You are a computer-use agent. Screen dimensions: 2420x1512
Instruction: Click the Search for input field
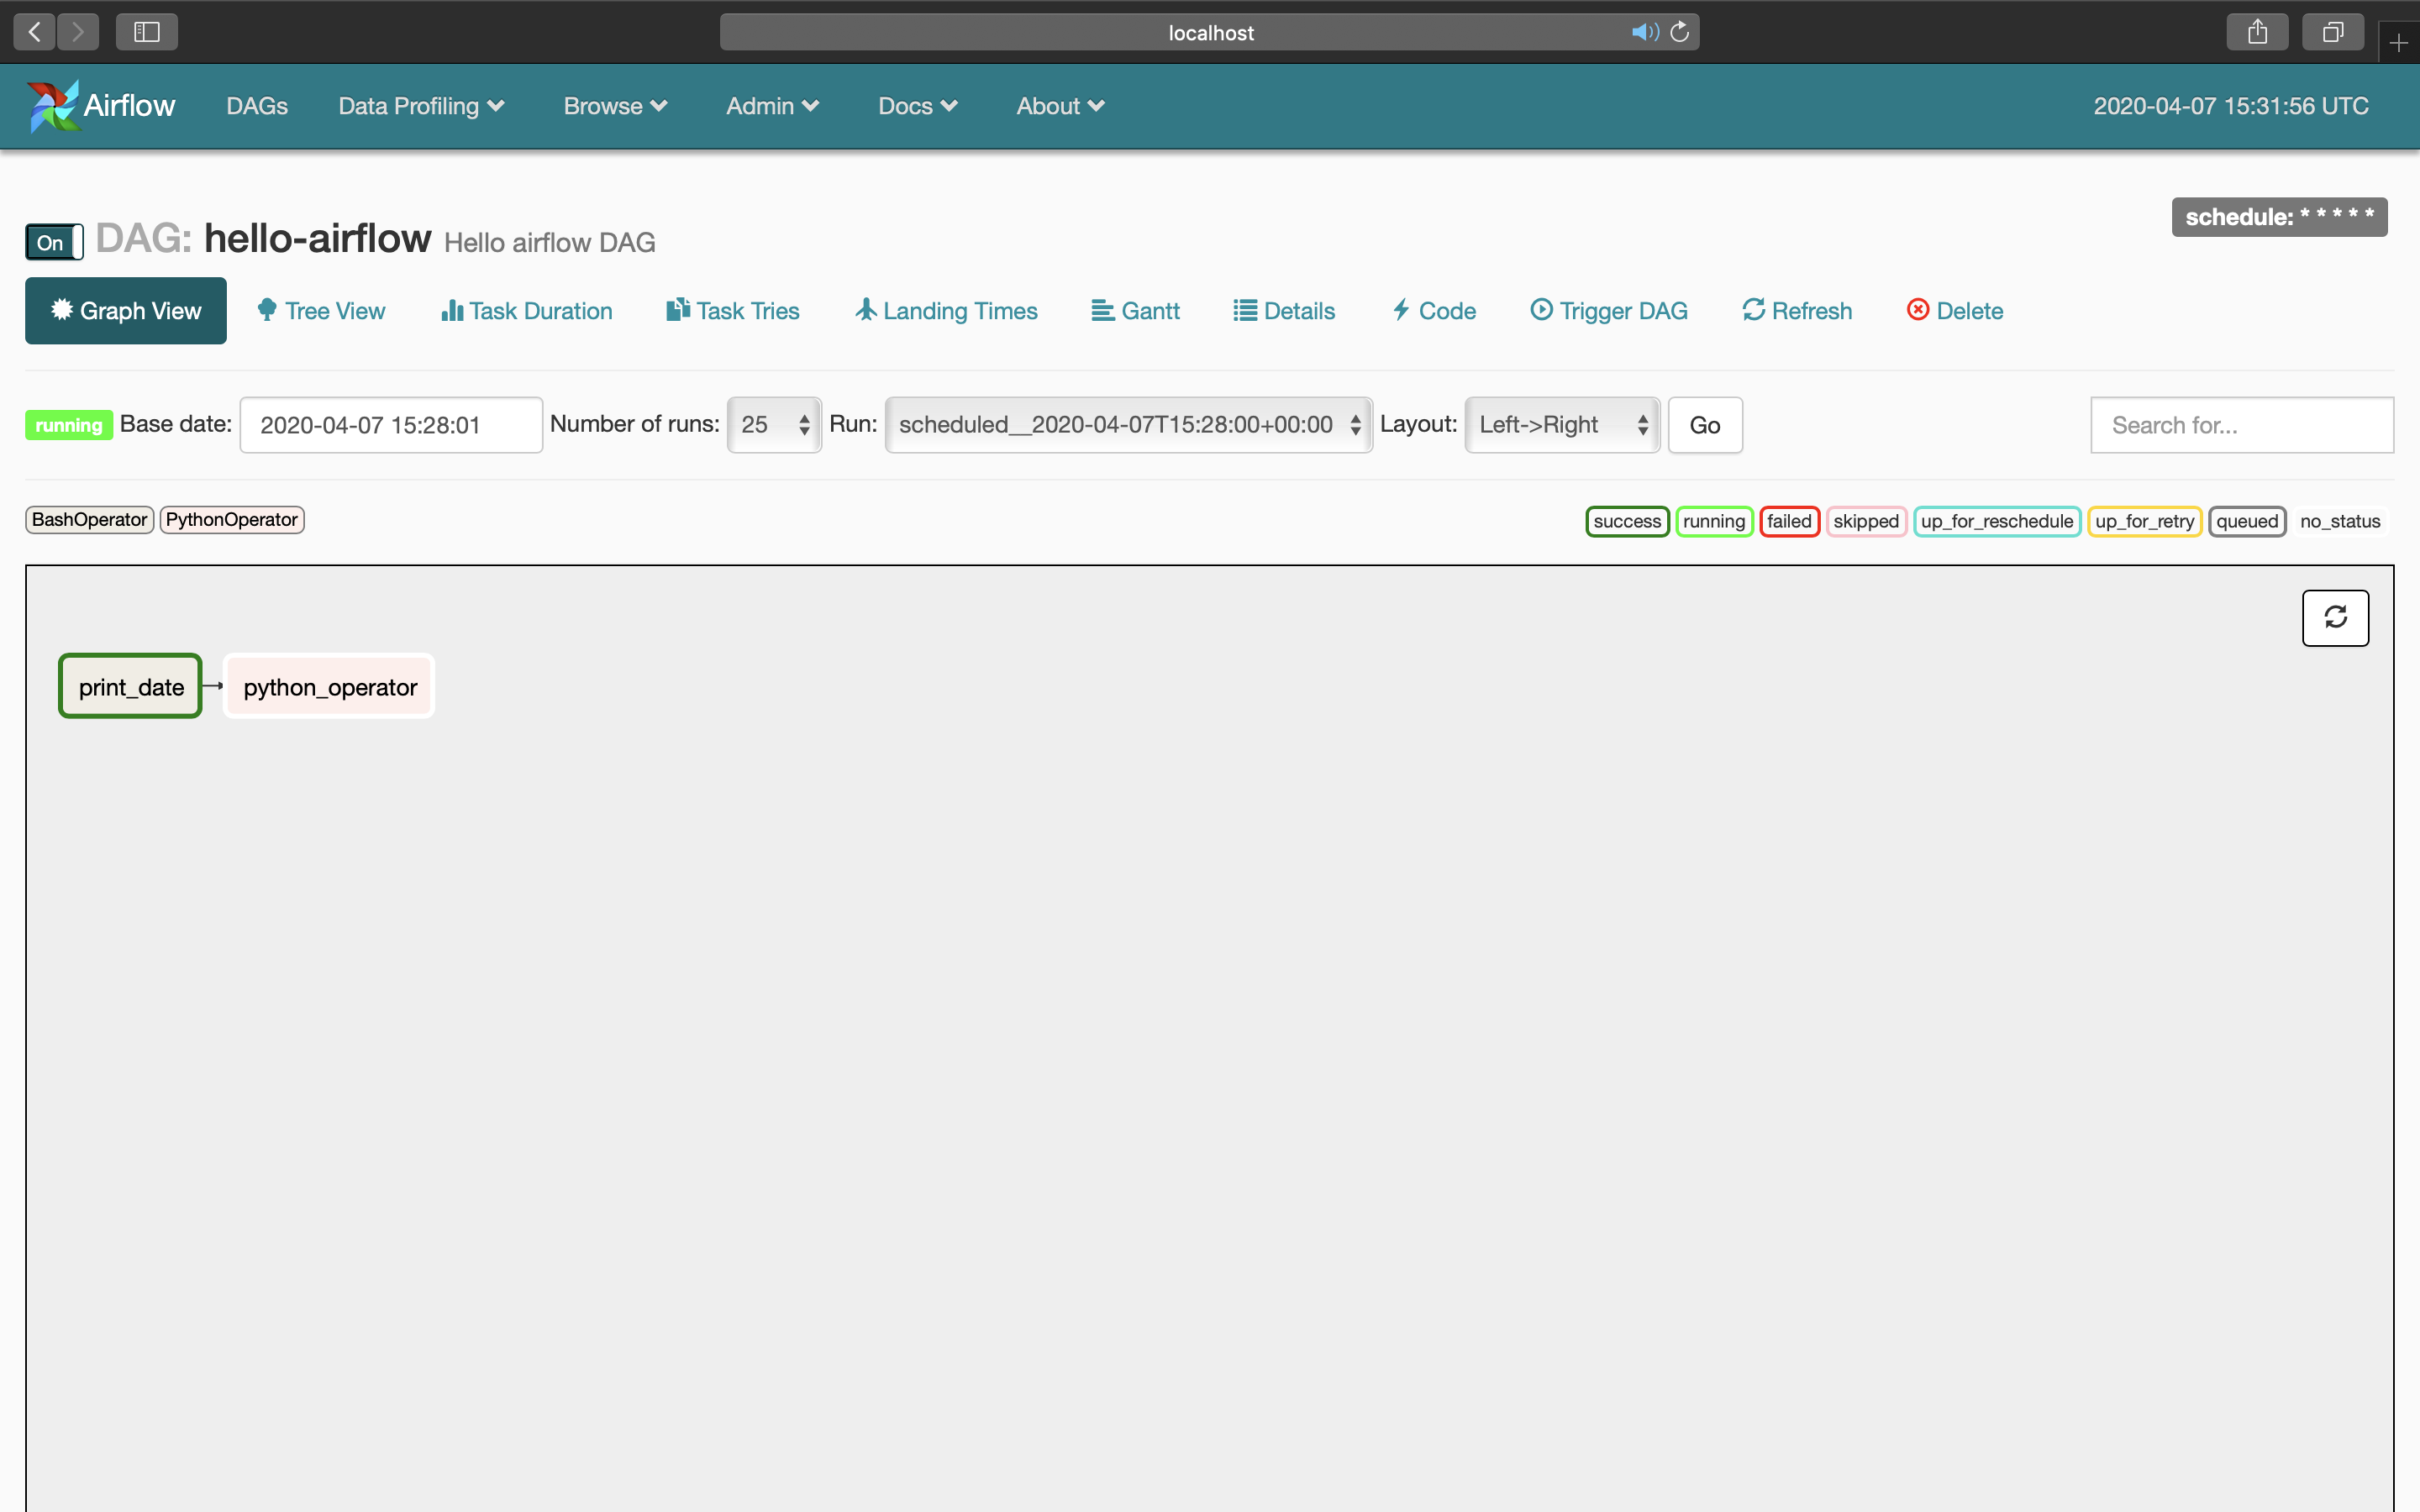(2241, 425)
